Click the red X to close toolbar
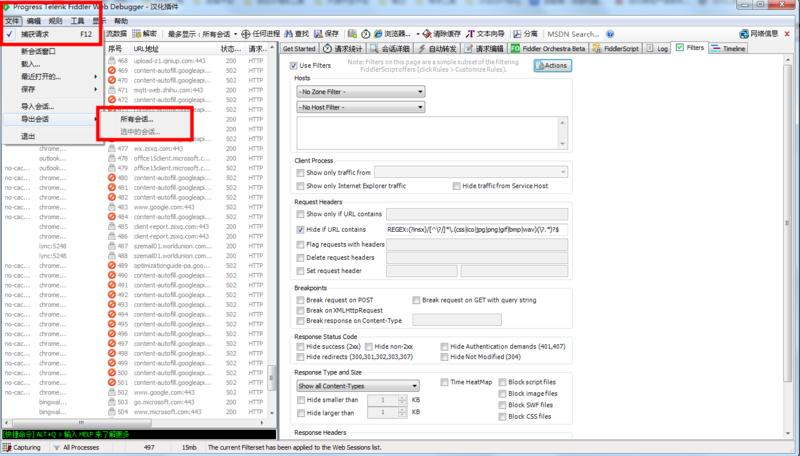 787,34
